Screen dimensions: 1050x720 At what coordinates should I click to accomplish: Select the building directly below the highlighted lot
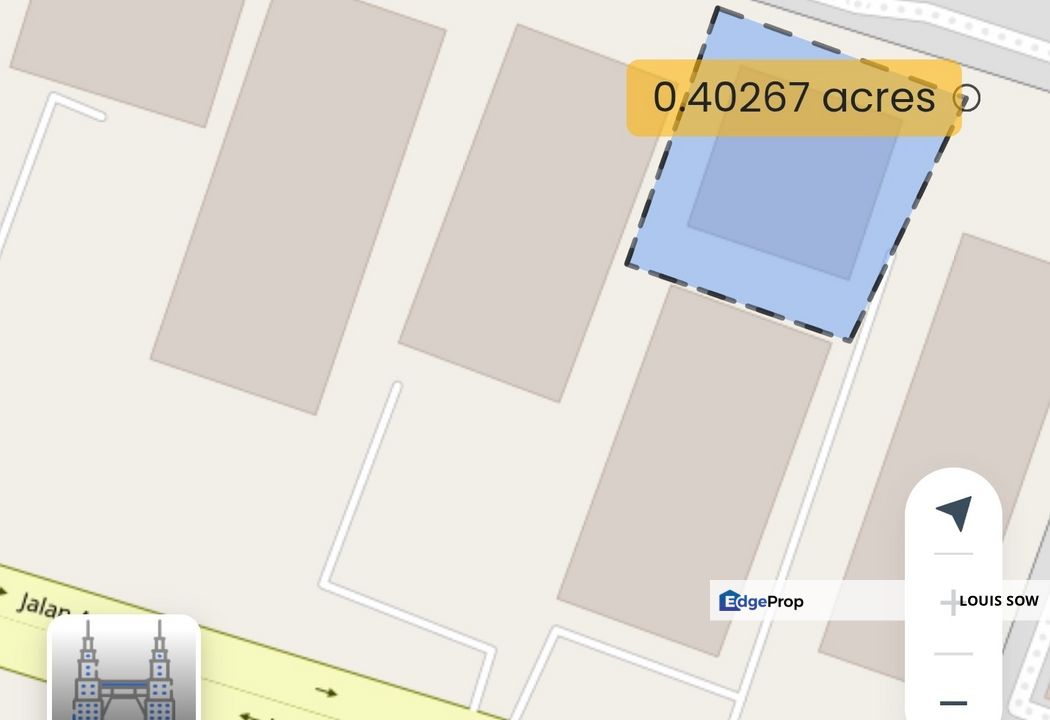[694, 469]
